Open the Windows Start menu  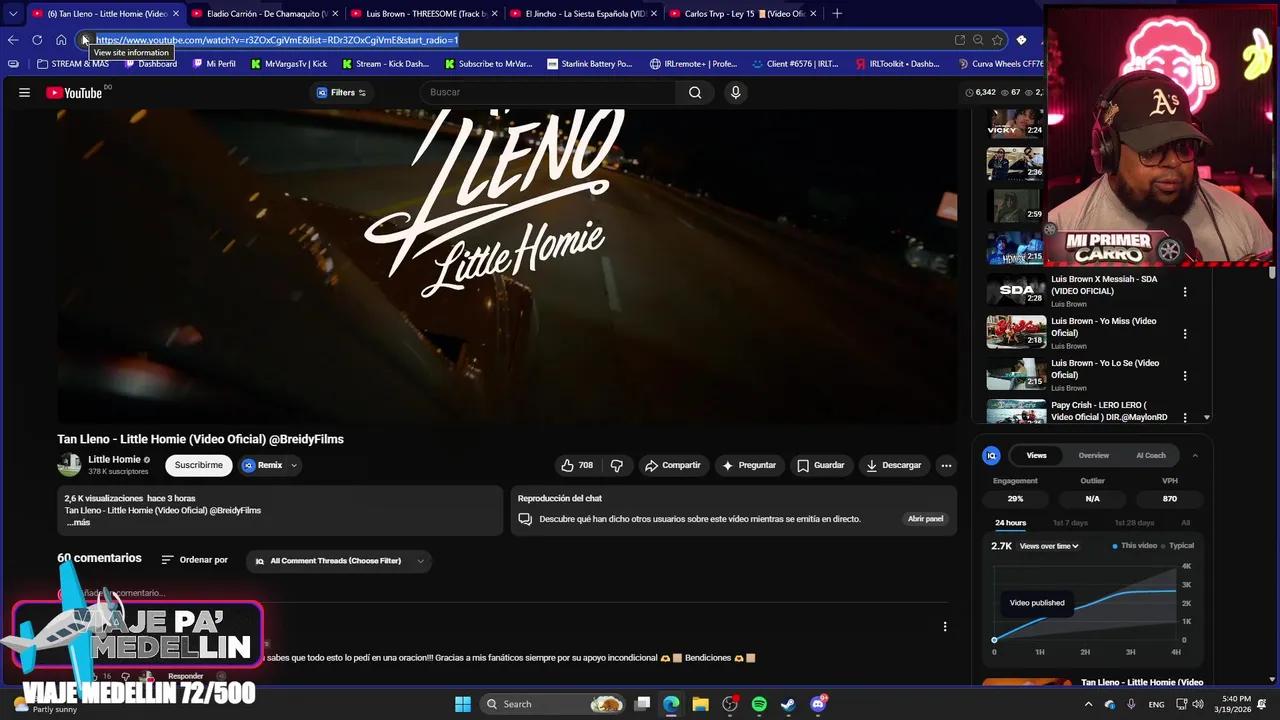click(x=463, y=704)
